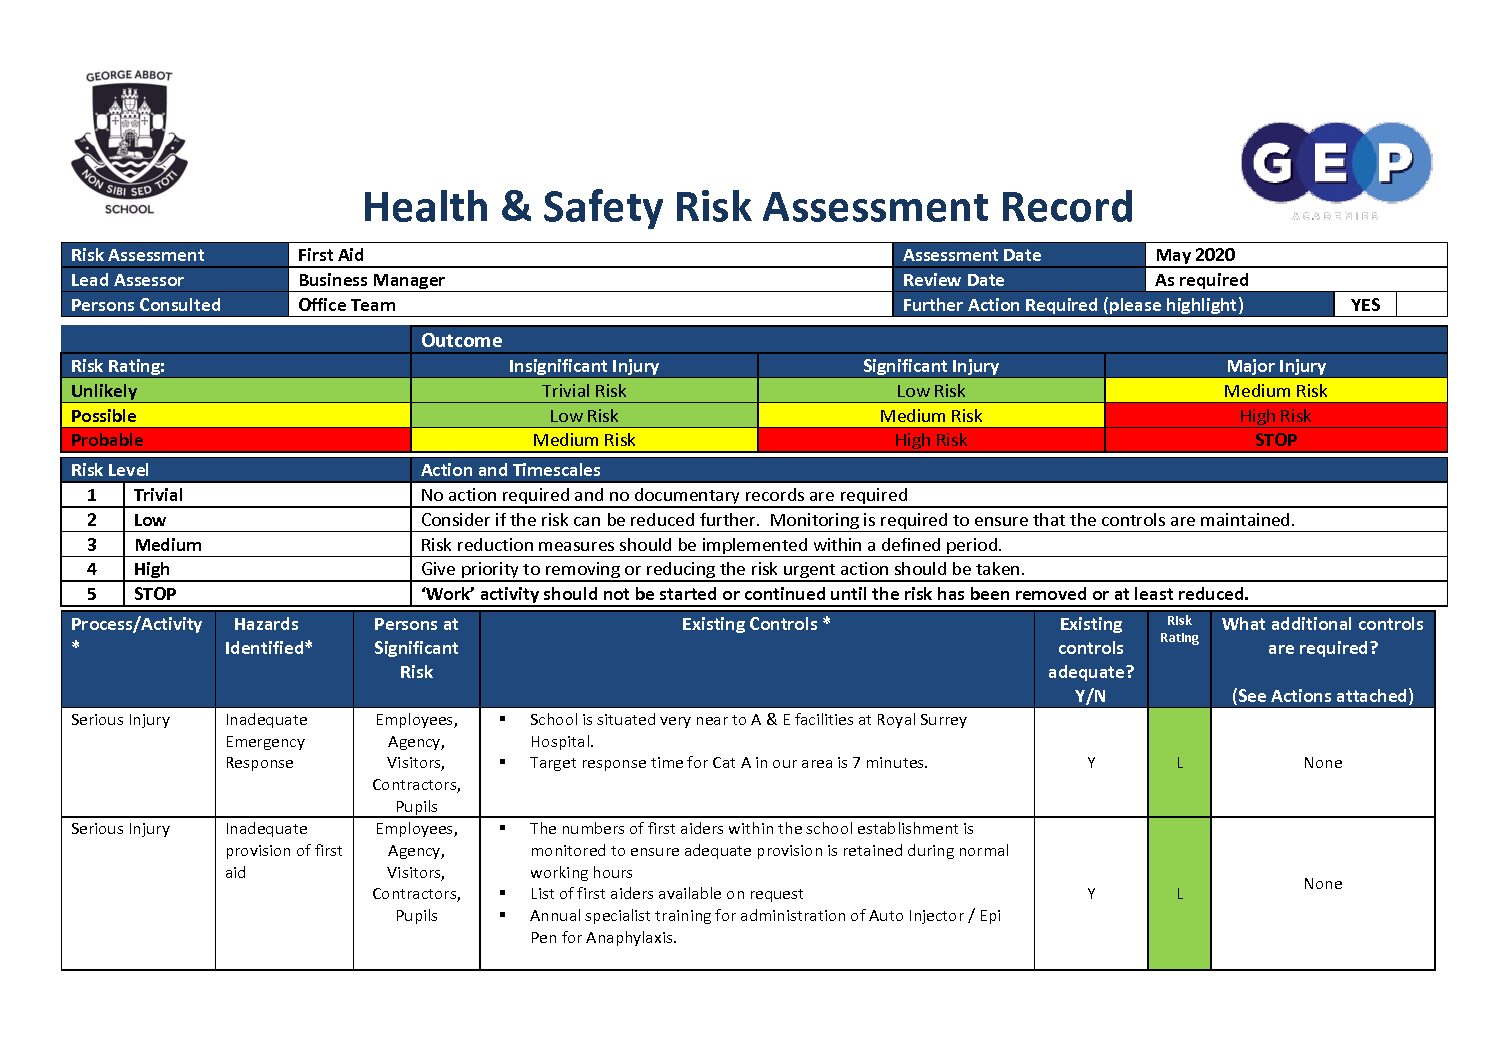This screenshot has height=1058, width=1497.
Task: Click the green 'Unlikely' likelihood row label
Action: tap(236, 391)
